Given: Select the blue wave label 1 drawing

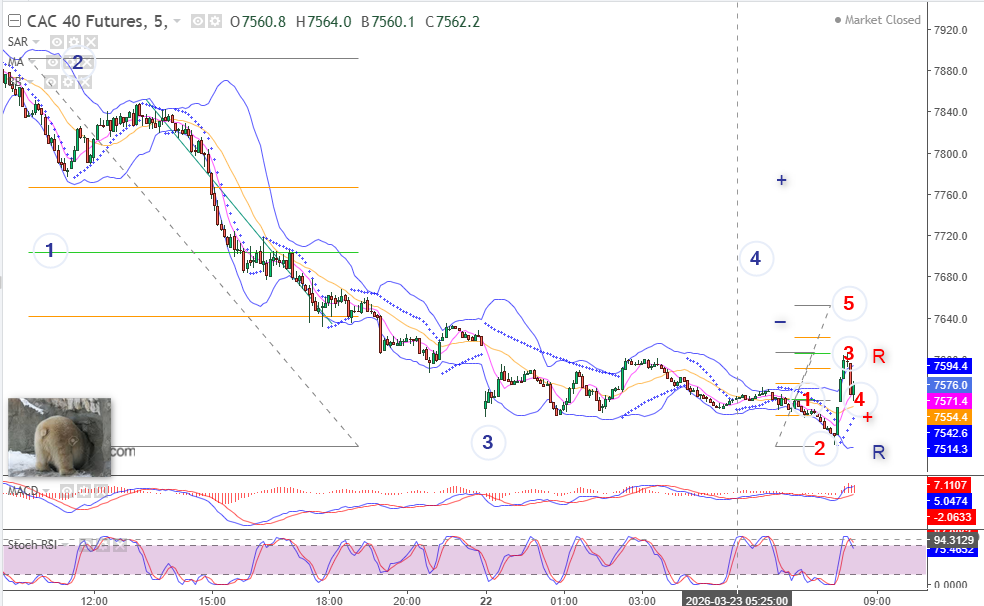Looking at the screenshot, I should click(x=50, y=250).
